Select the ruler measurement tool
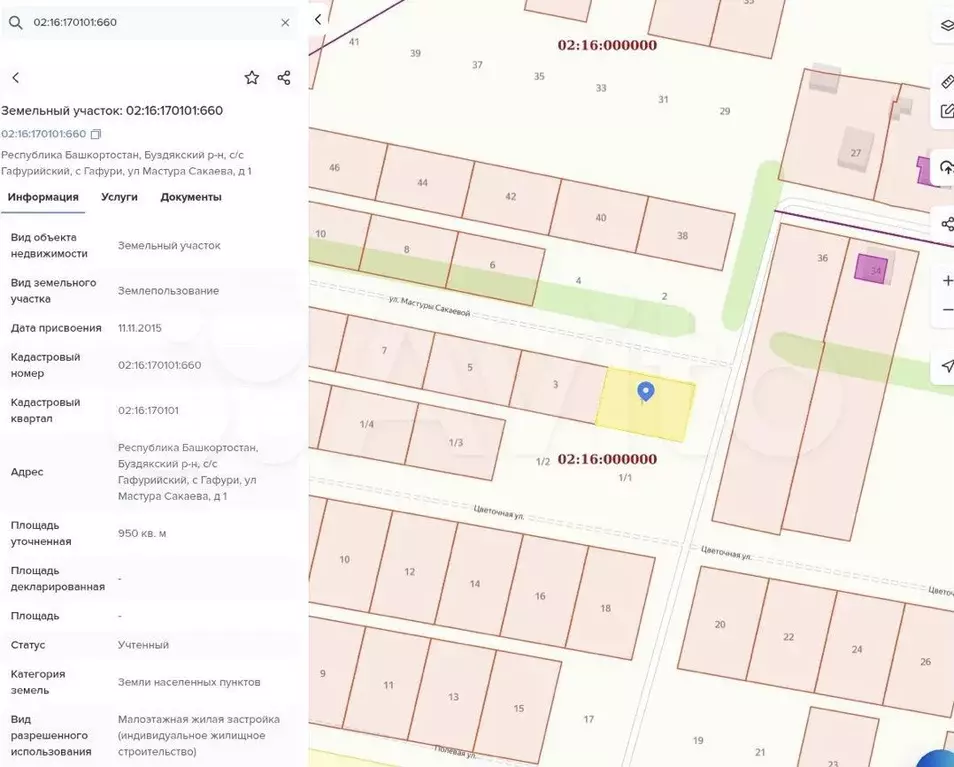Viewport: 954px width, 767px height. point(947,82)
